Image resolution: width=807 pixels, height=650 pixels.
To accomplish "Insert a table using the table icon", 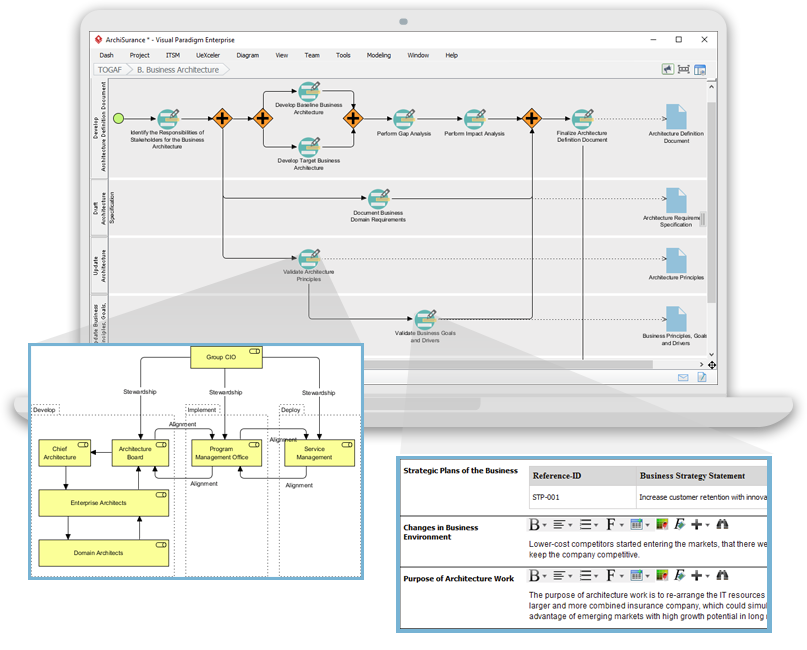I will [636, 525].
